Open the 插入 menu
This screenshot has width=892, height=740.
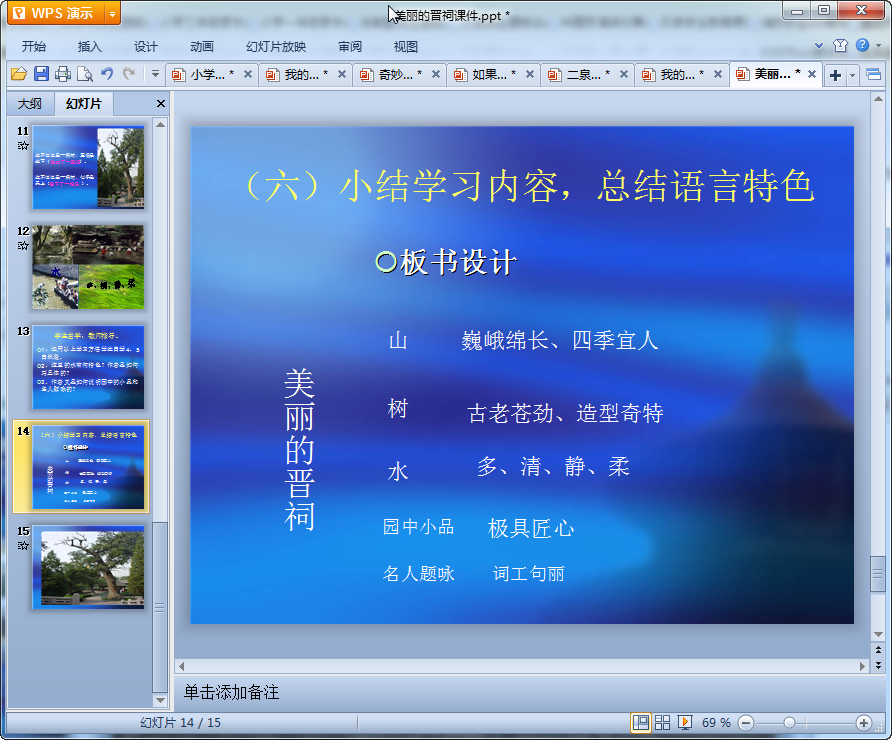point(89,47)
